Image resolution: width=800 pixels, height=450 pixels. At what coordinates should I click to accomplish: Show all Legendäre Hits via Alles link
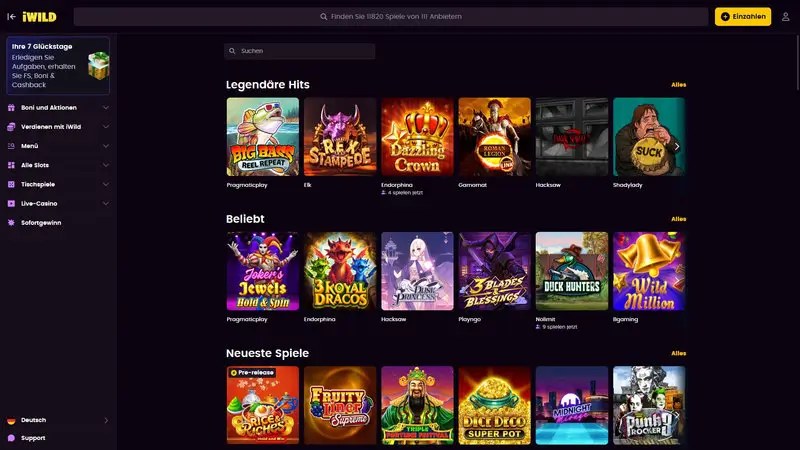tap(679, 85)
